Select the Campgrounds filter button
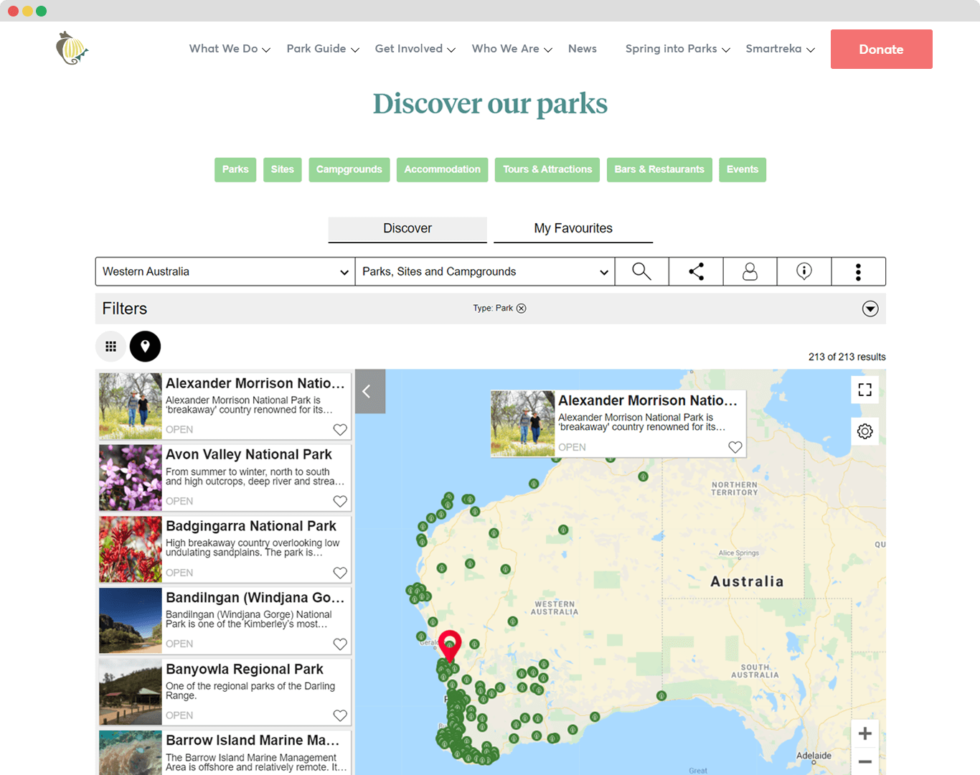This screenshot has width=980, height=775. coord(349,169)
